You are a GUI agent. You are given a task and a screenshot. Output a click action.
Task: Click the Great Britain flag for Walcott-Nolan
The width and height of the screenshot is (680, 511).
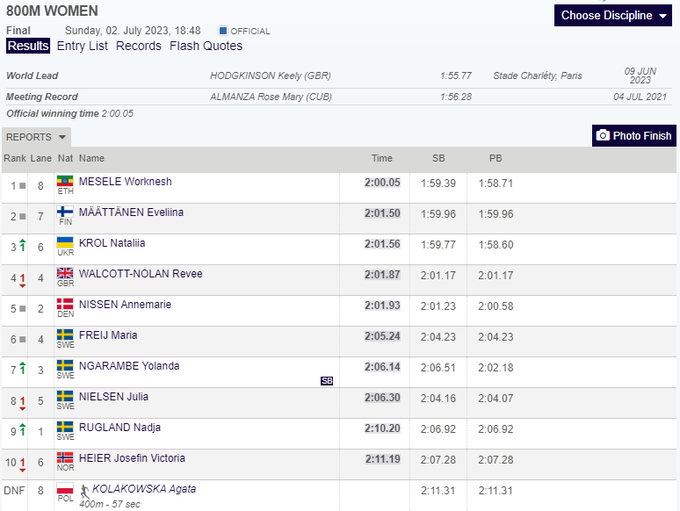pyautogui.click(x=65, y=274)
